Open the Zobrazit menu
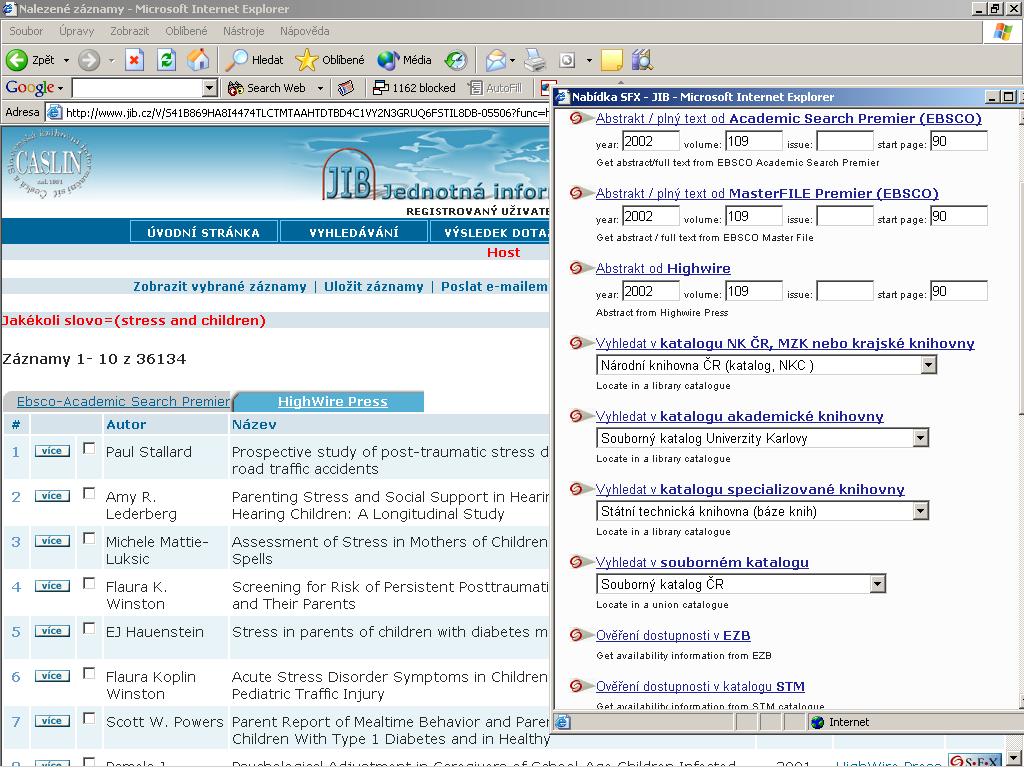This screenshot has height=768, width=1024. coord(129,31)
